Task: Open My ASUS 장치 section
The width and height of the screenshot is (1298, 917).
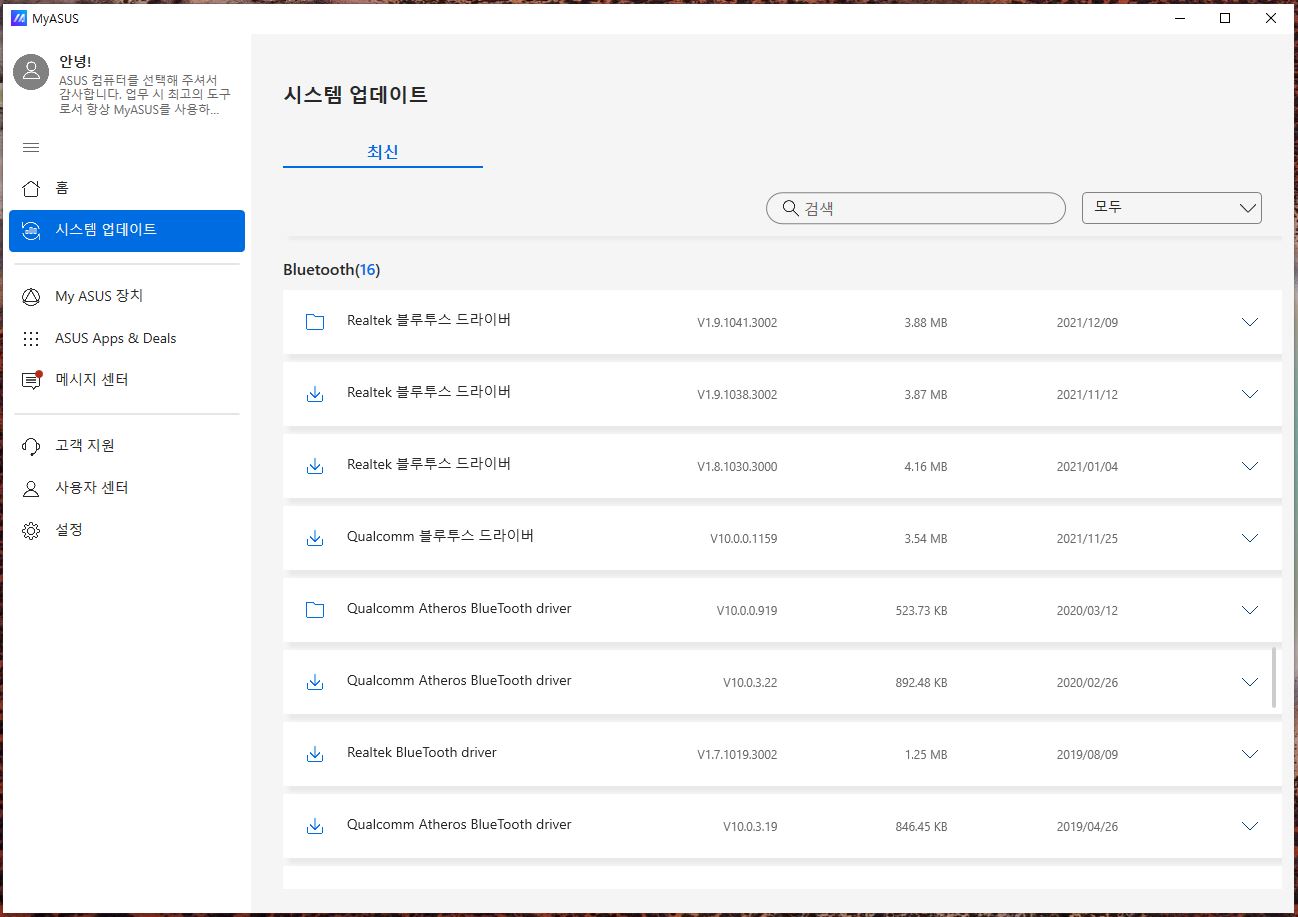Action: 127,296
